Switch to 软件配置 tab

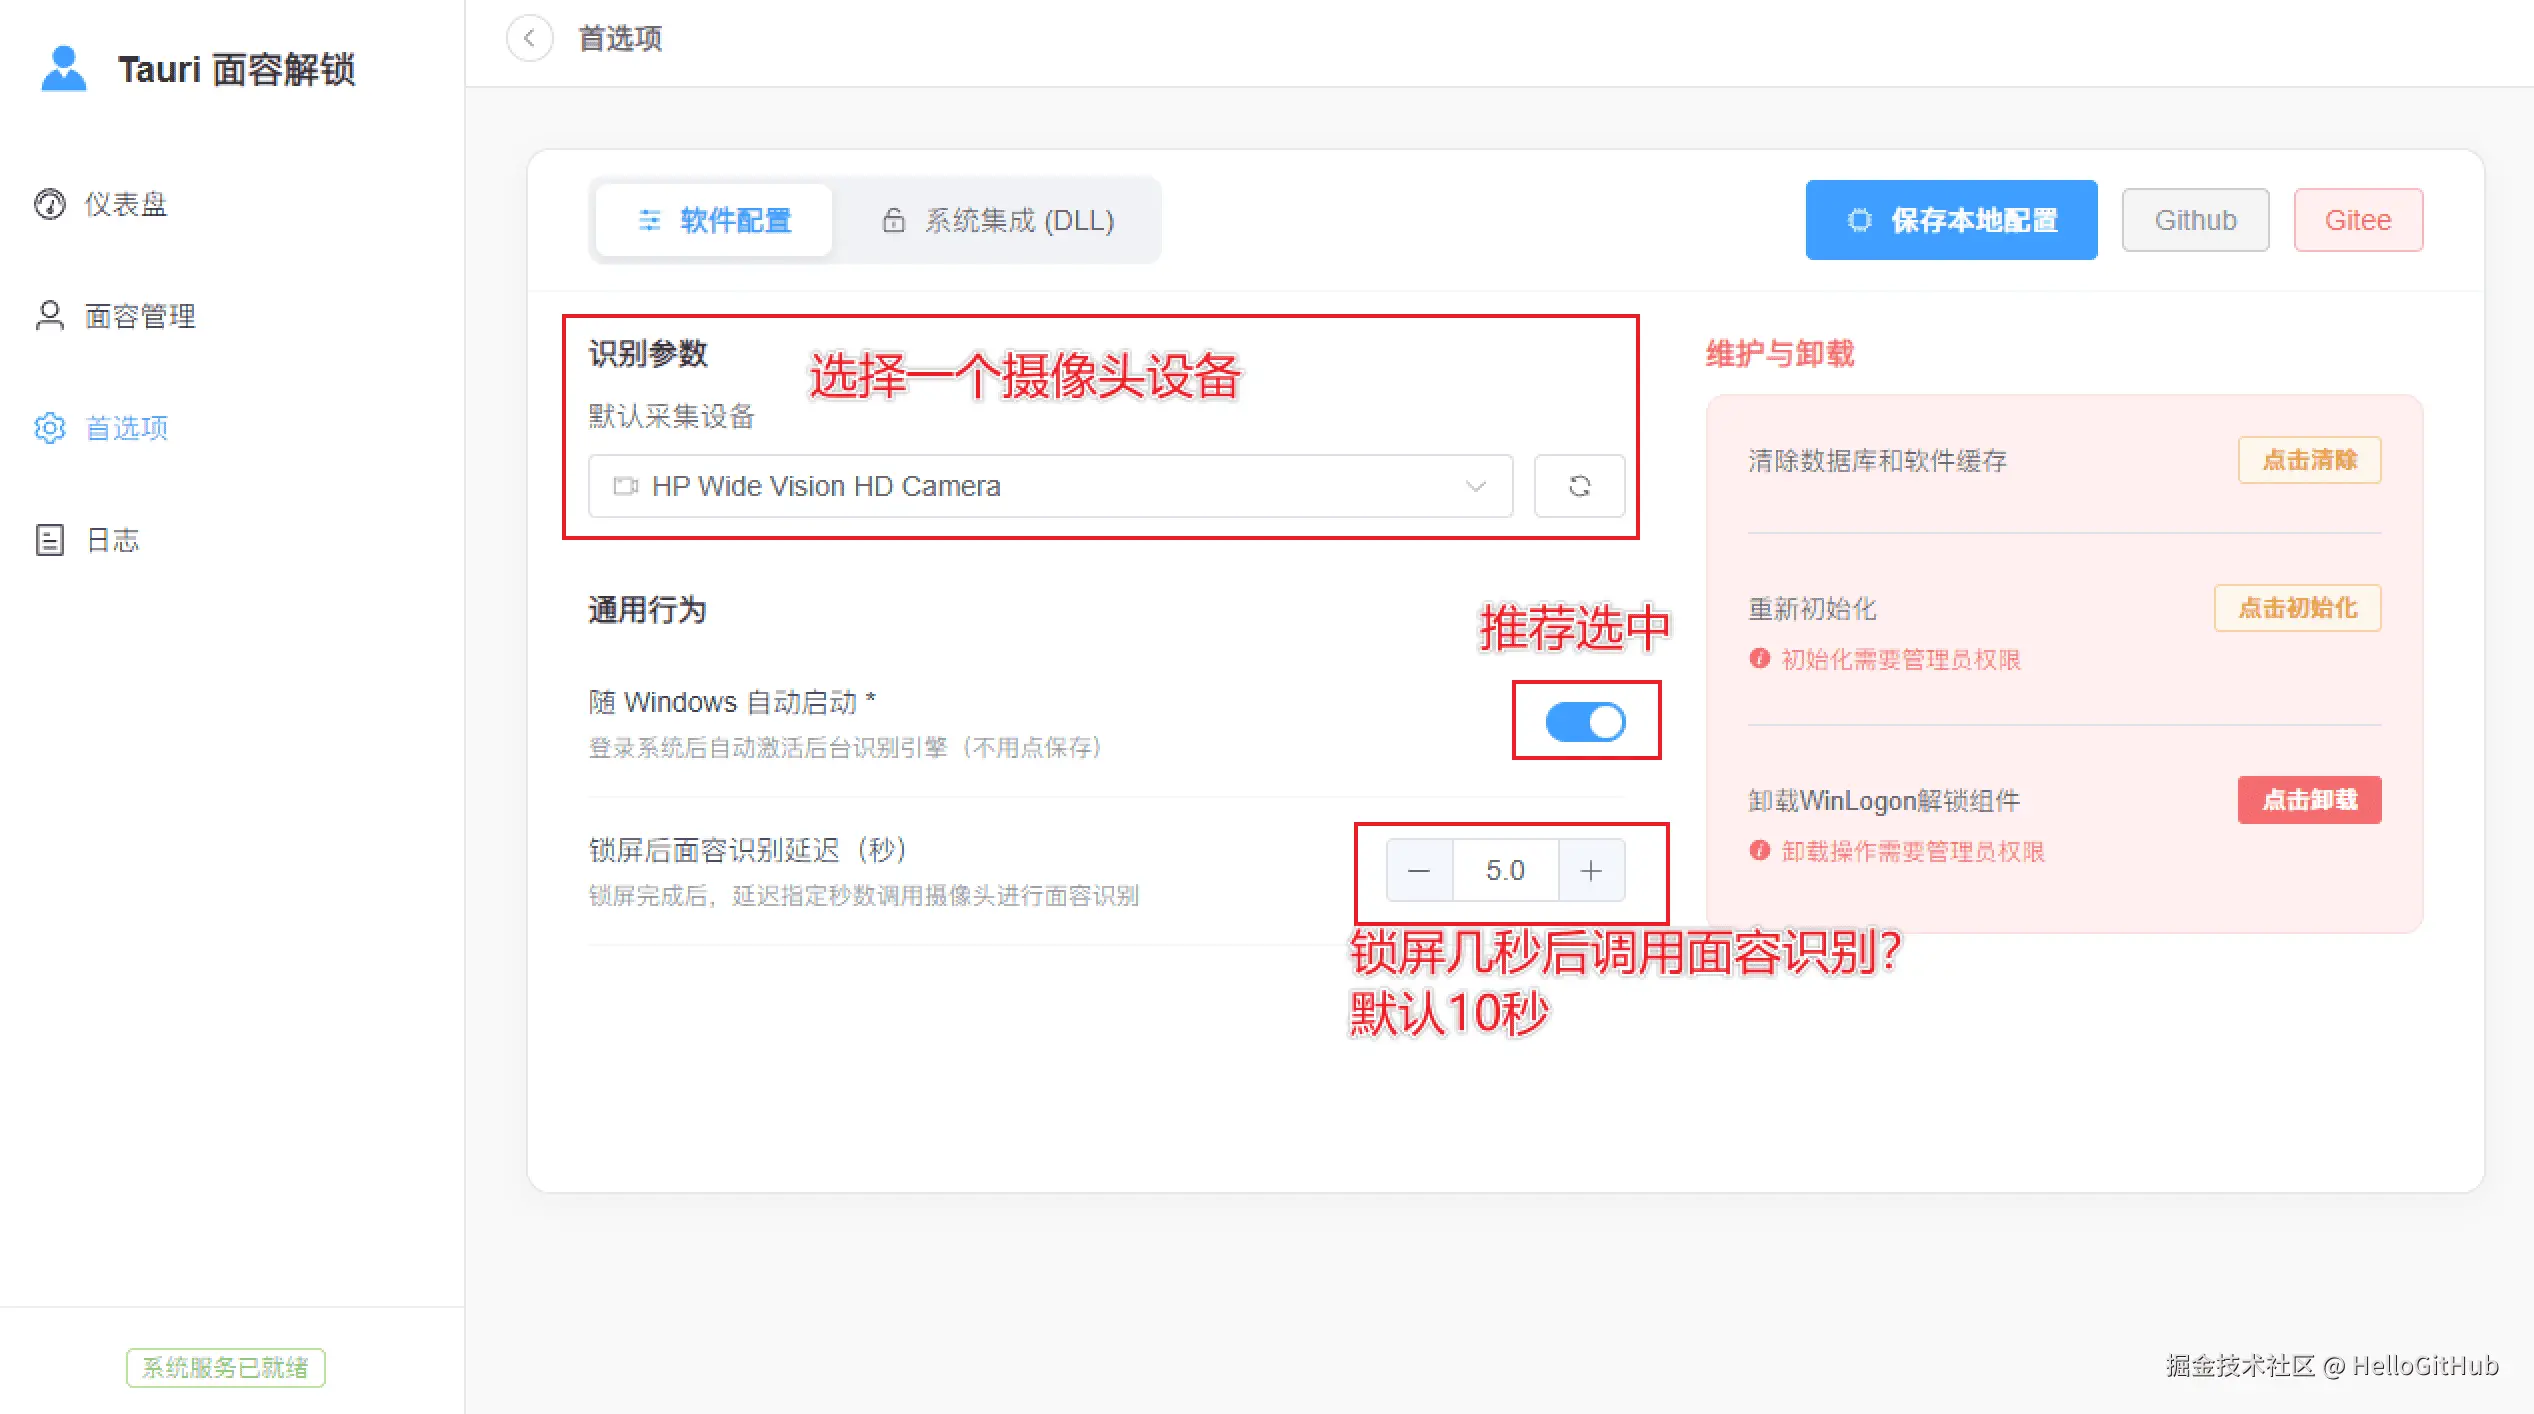tap(714, 220)
